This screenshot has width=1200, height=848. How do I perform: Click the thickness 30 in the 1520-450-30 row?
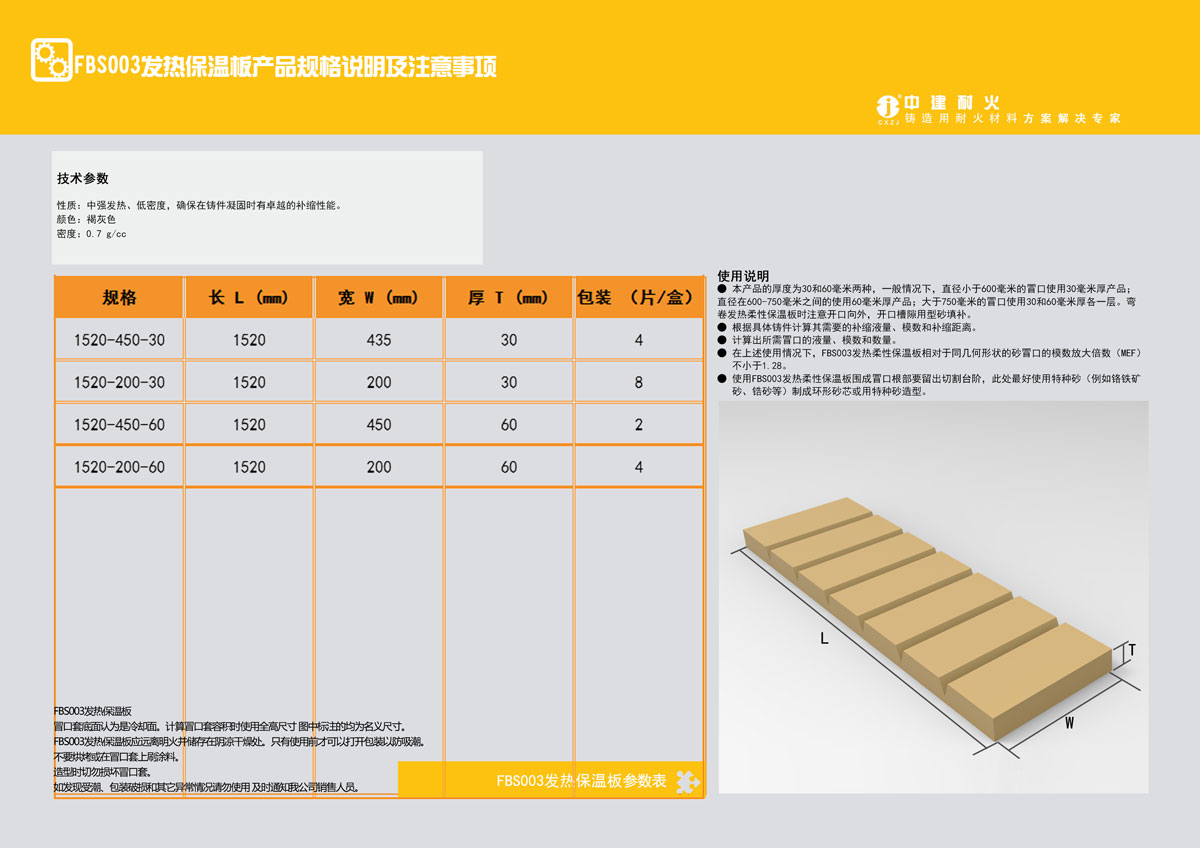(x=509, y=340)
